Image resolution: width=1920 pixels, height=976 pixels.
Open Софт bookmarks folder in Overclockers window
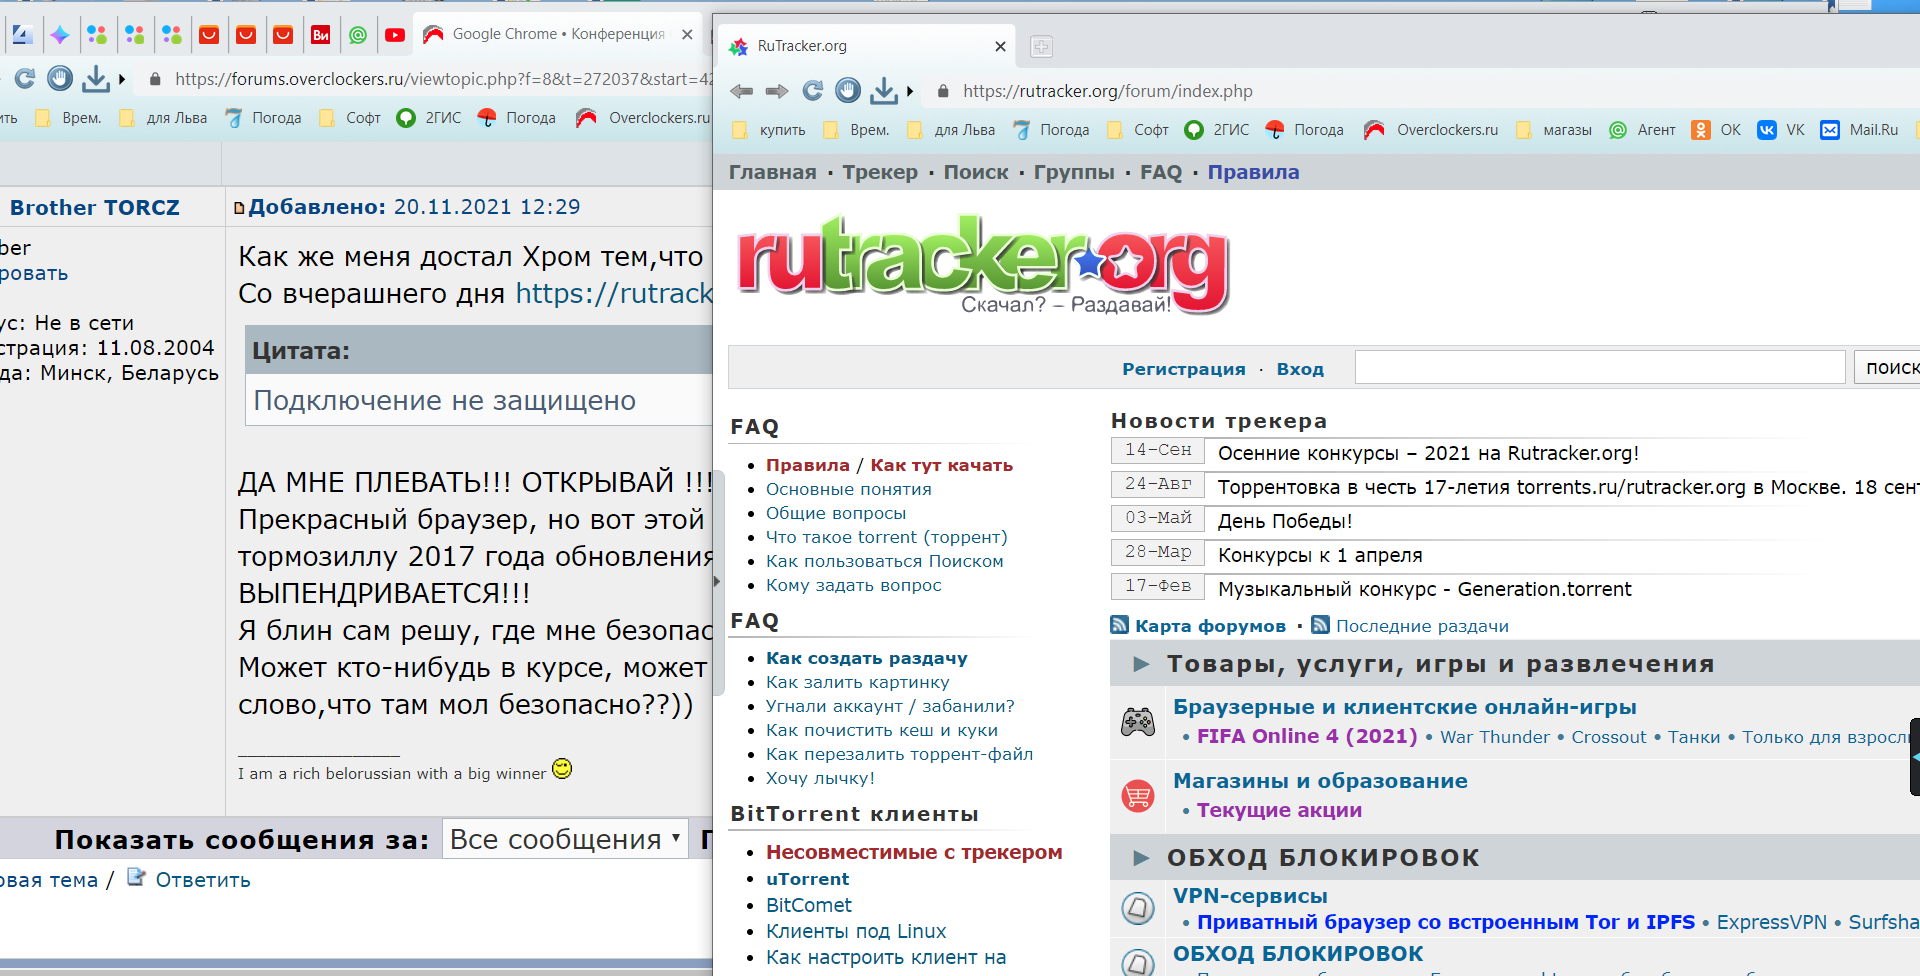point(350,118)
